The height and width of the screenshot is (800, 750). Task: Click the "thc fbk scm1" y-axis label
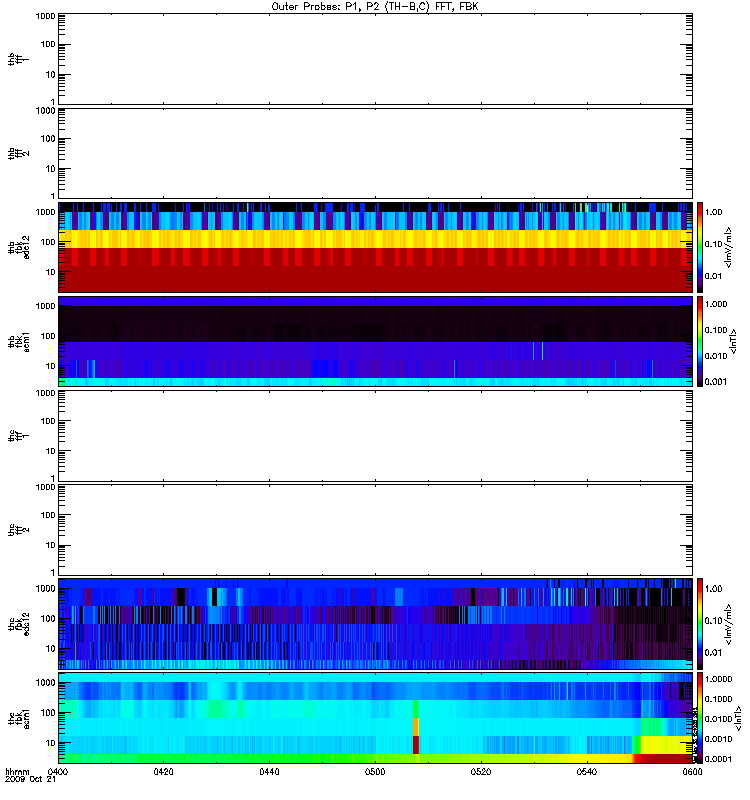pos(19,718)
